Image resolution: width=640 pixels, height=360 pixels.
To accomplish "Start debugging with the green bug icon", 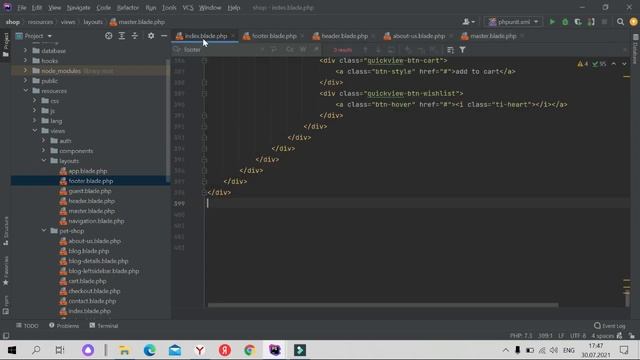I will [x=565, y=22].
